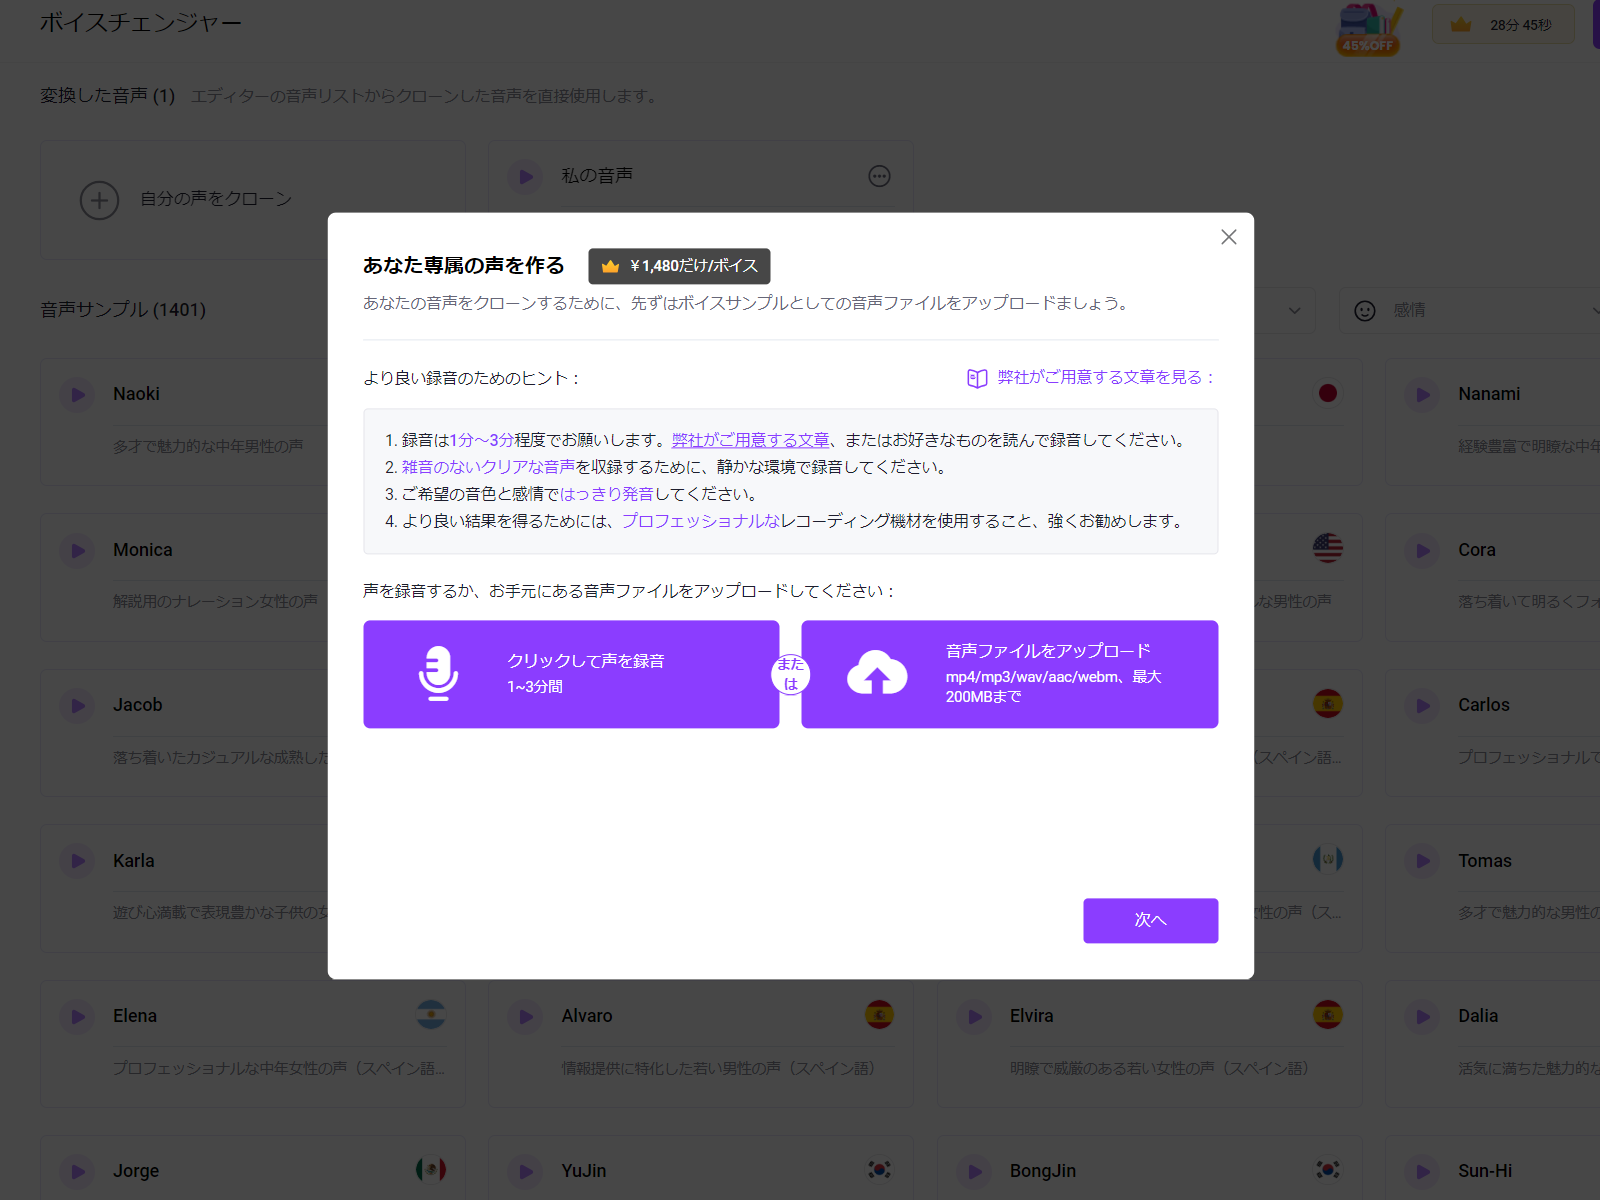This screenshot has height=1200, width=1600.
Task: Play the Naoki voice sample
Action: click(x=76, y=394)
